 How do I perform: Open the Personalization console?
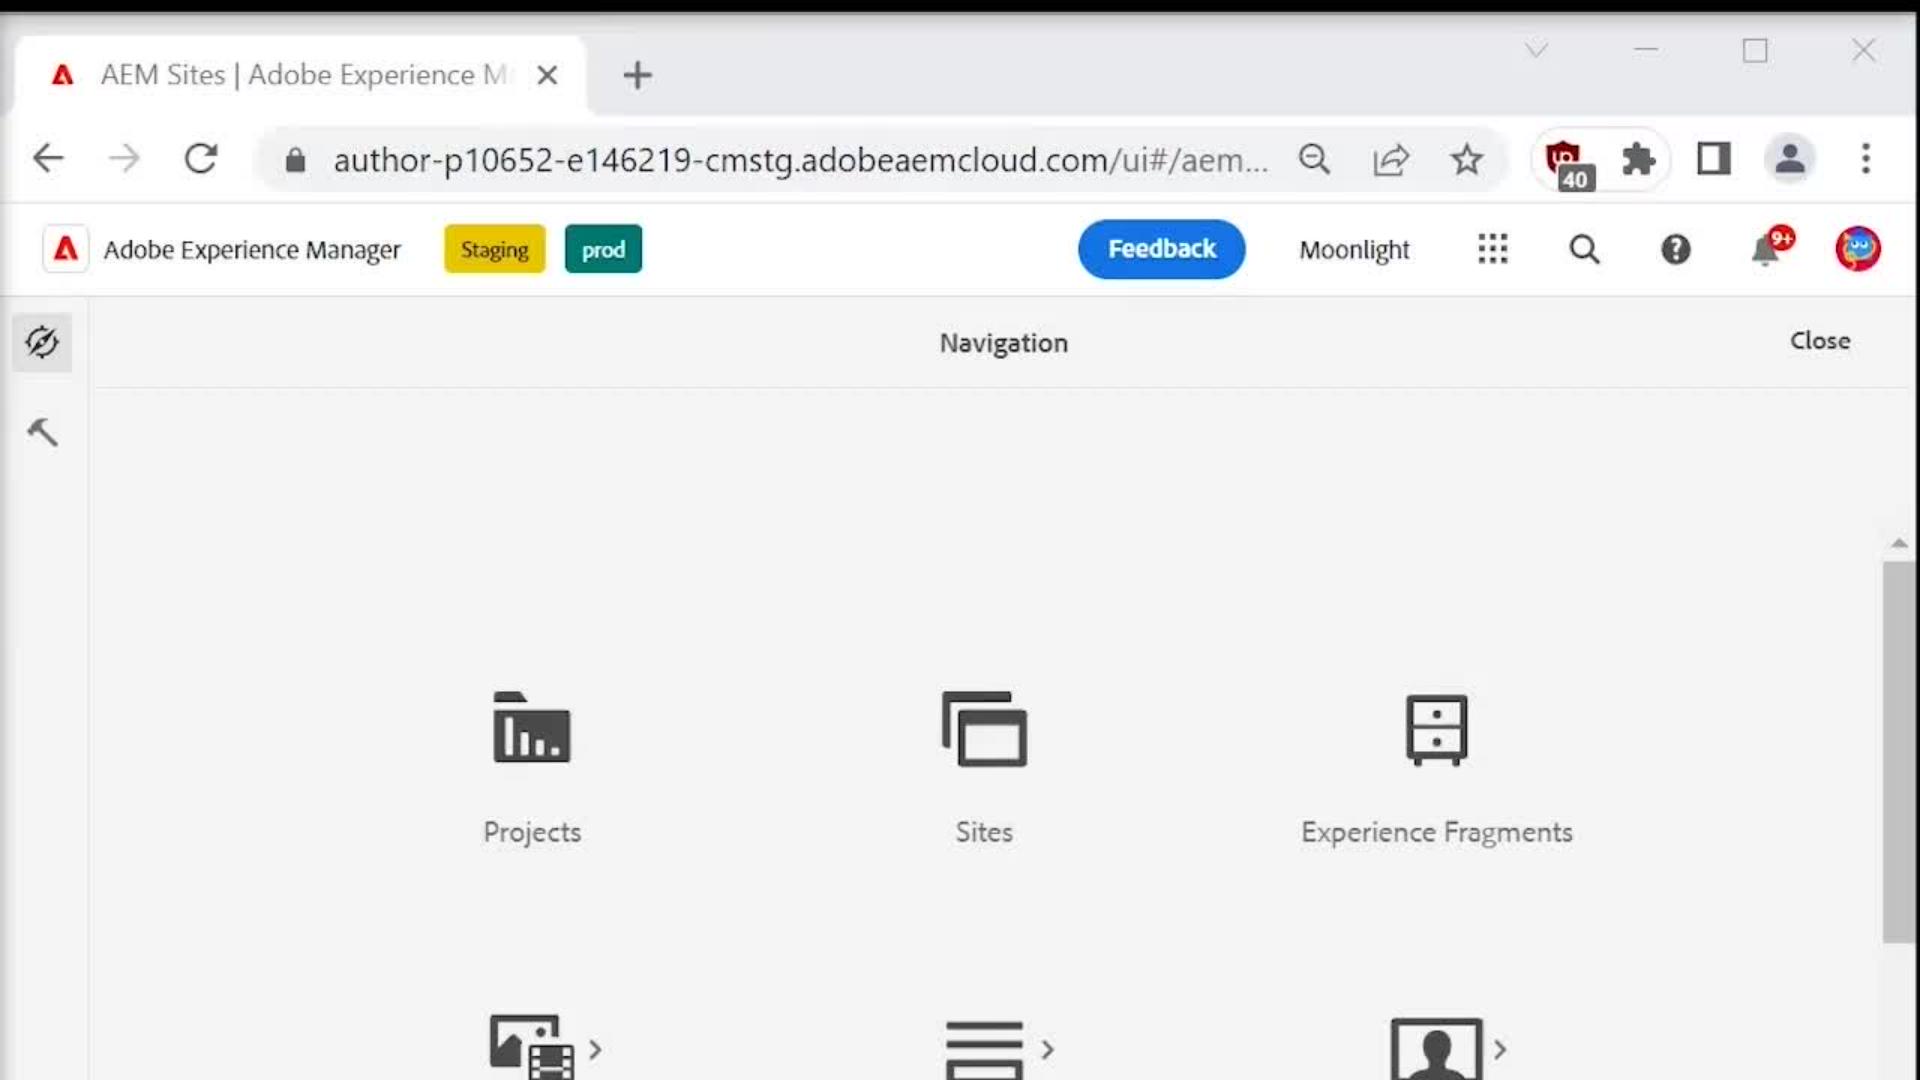(1437, 1045)
